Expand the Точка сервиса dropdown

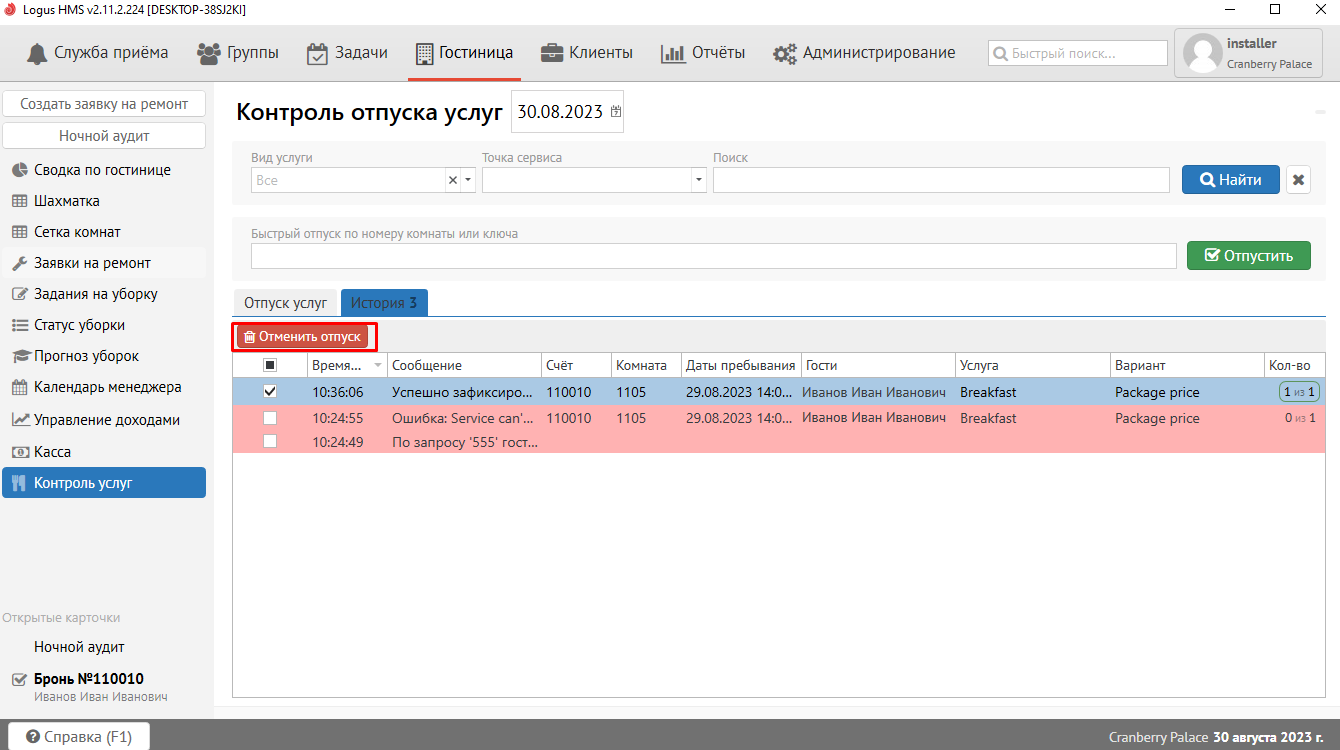[x=698, y=180]
